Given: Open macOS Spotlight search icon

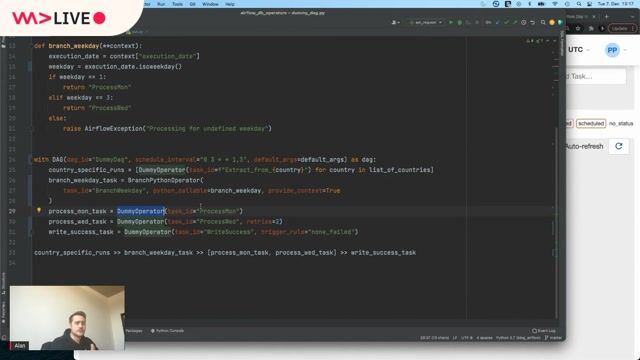Looking at the screenshot, I should pyautogui.click(x=579, y=4).
